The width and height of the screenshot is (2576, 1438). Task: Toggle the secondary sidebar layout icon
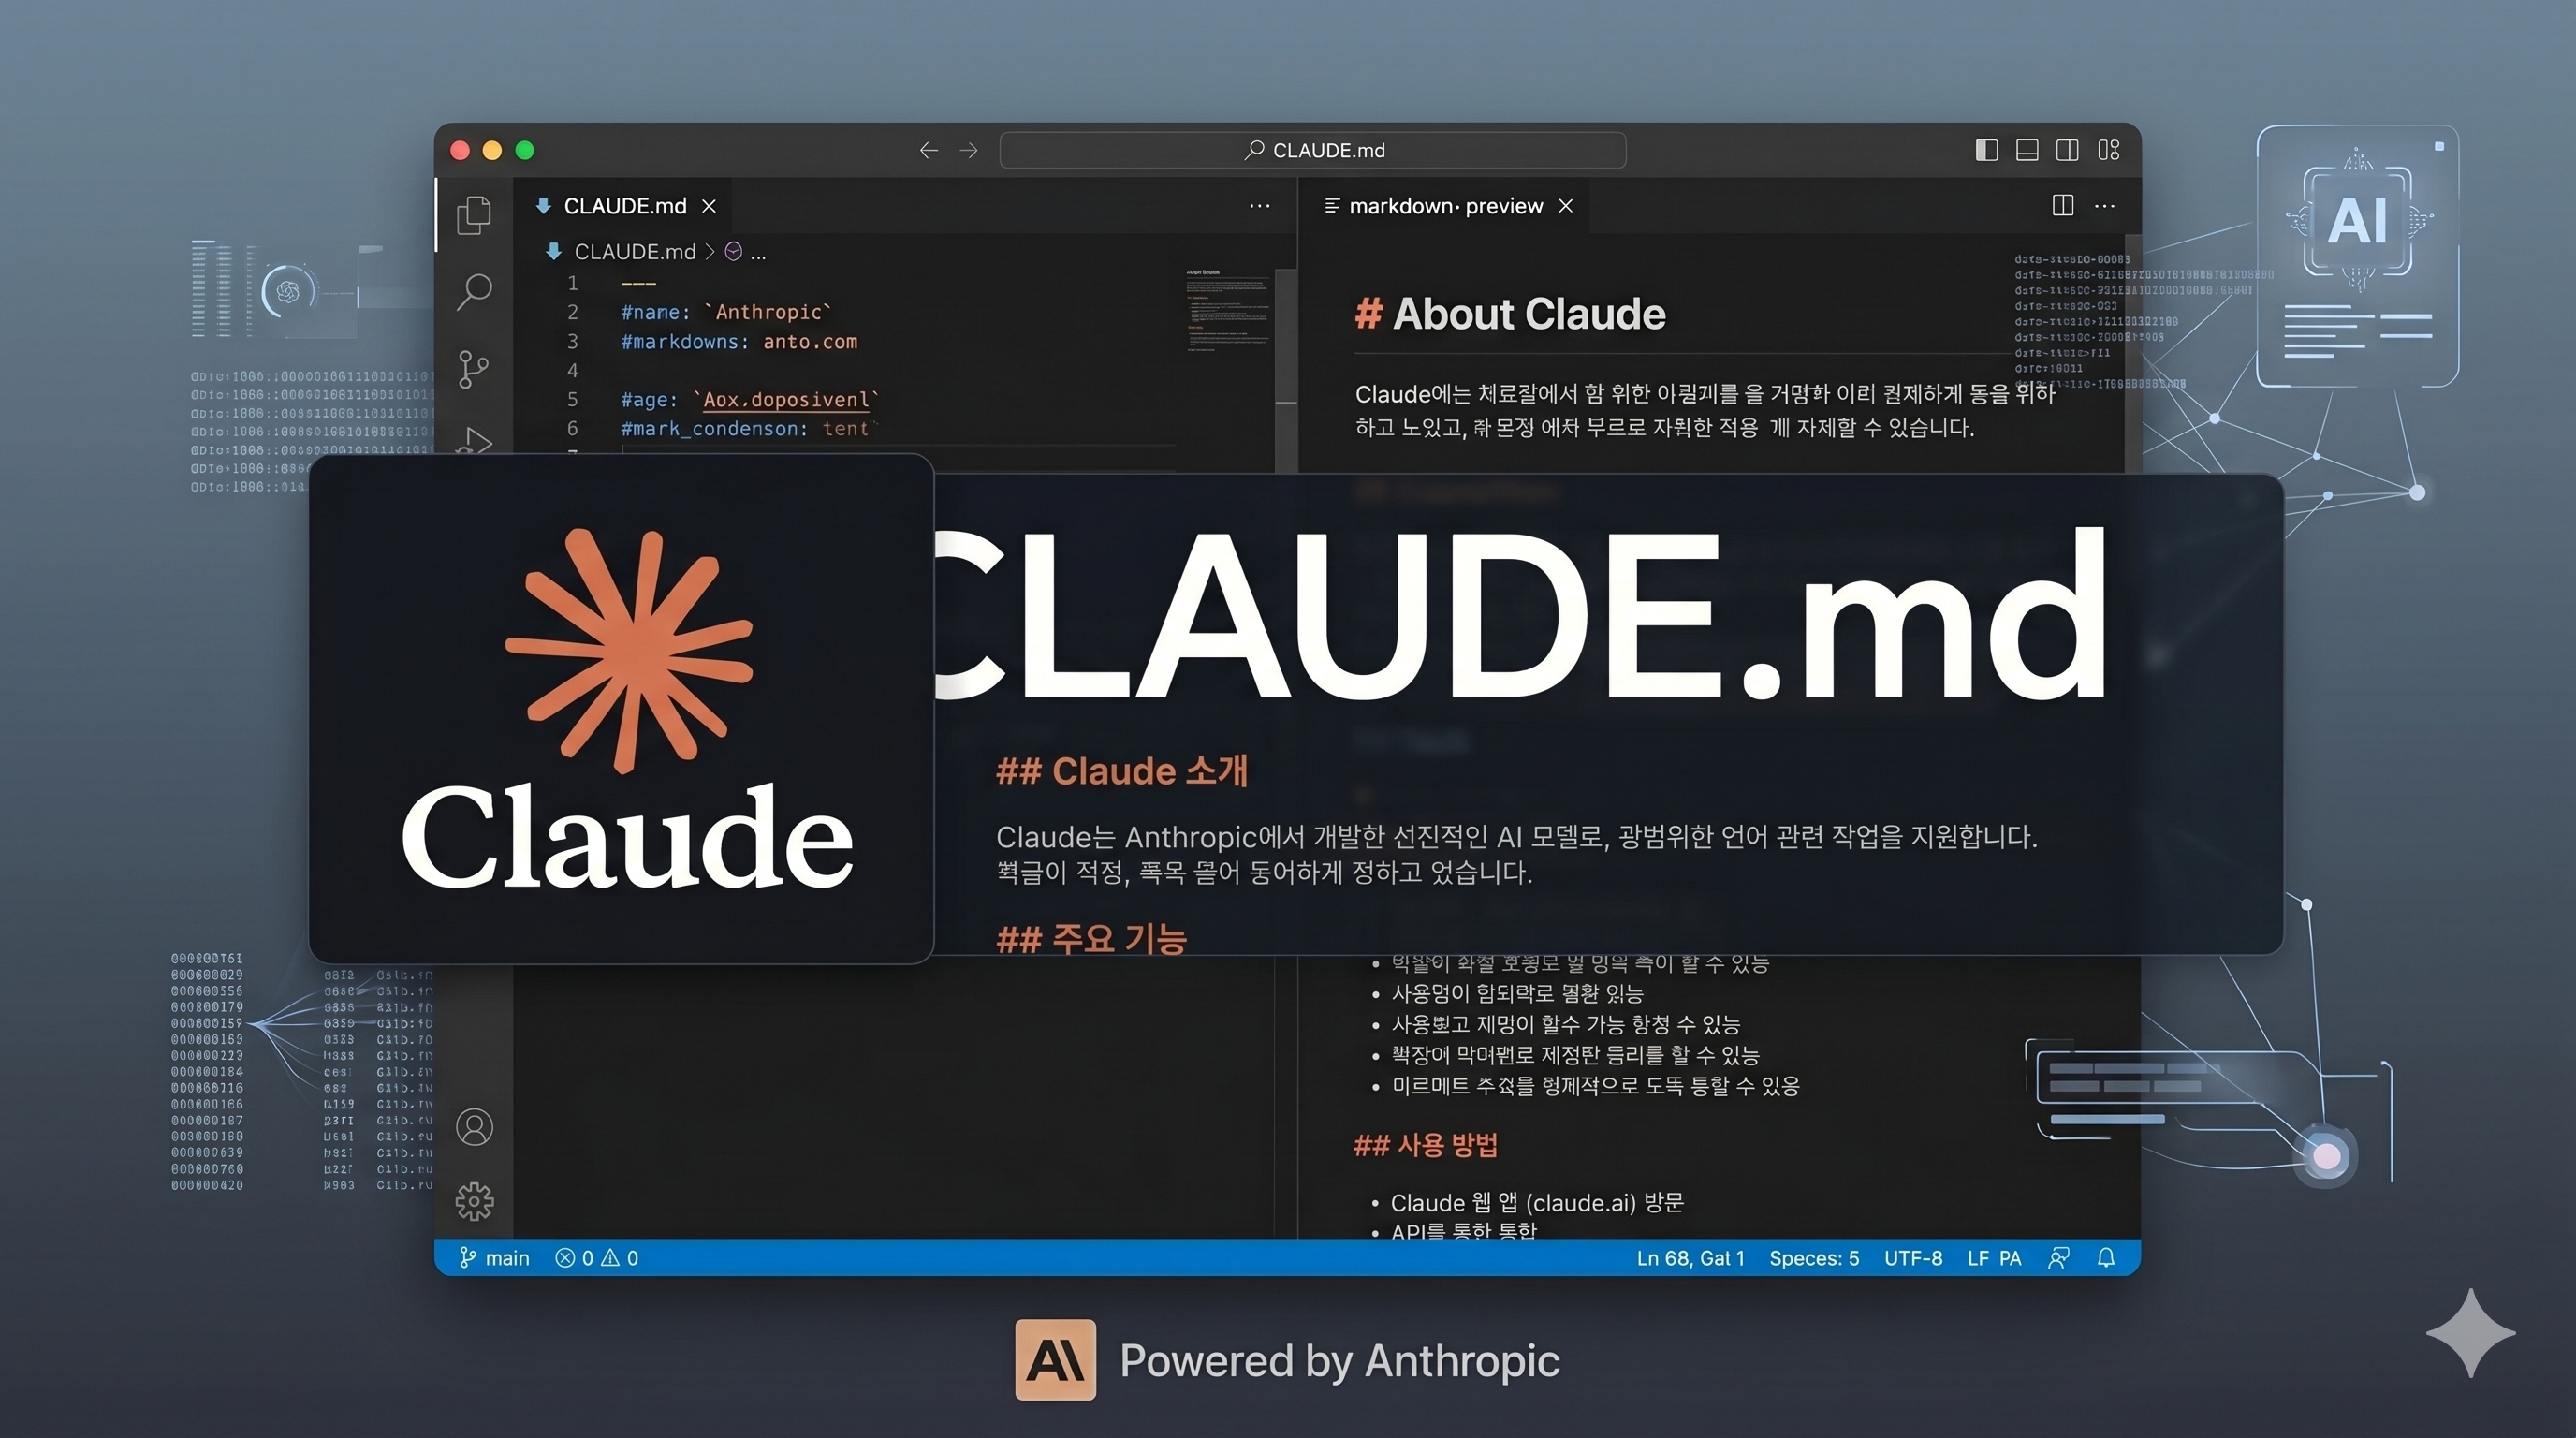tap(2067, 150)
